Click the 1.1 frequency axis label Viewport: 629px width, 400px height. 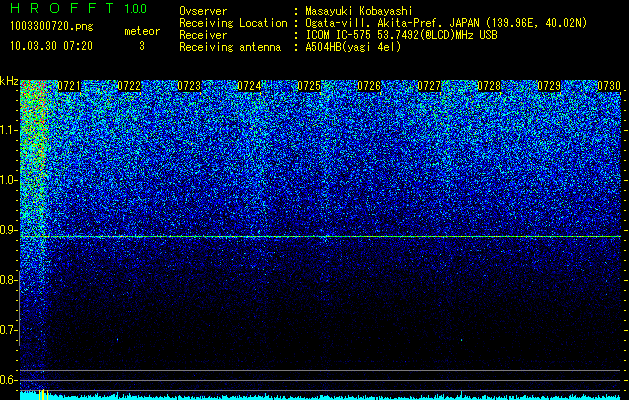pos(9,131)
